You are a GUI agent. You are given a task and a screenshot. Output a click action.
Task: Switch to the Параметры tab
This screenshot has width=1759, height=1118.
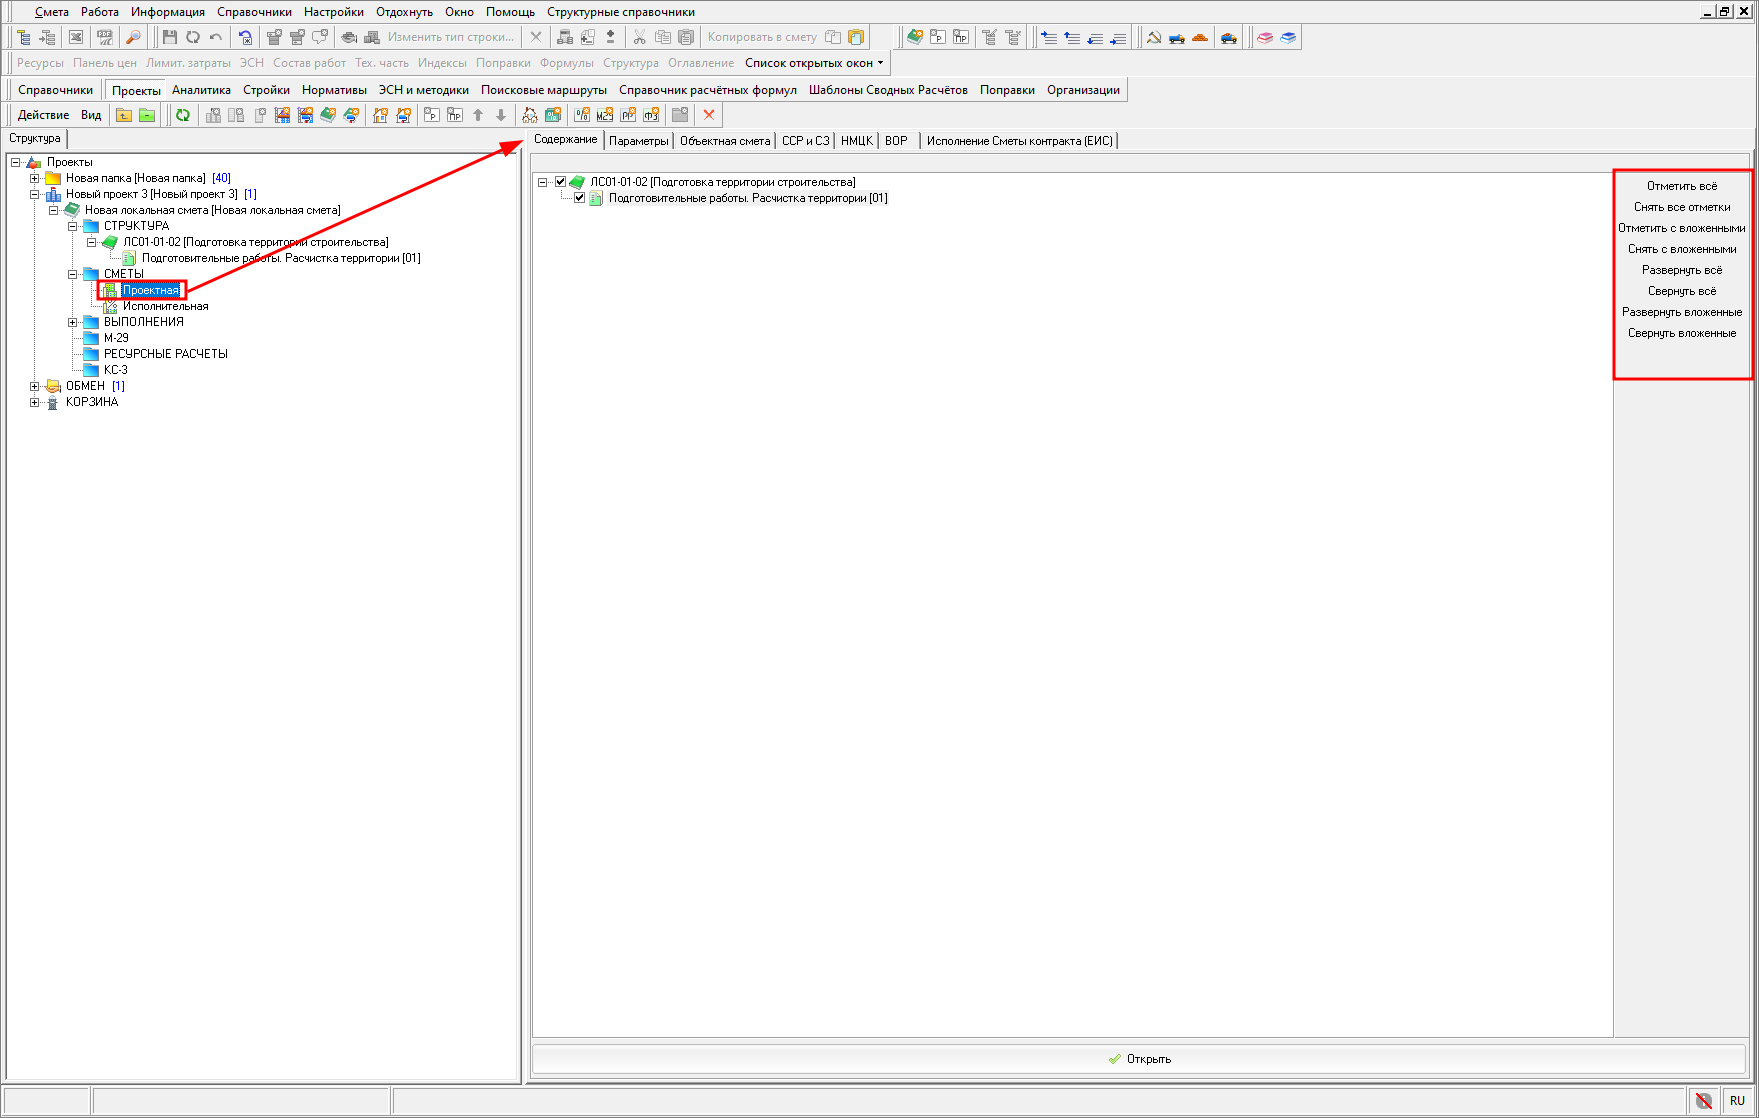point(638,141)
